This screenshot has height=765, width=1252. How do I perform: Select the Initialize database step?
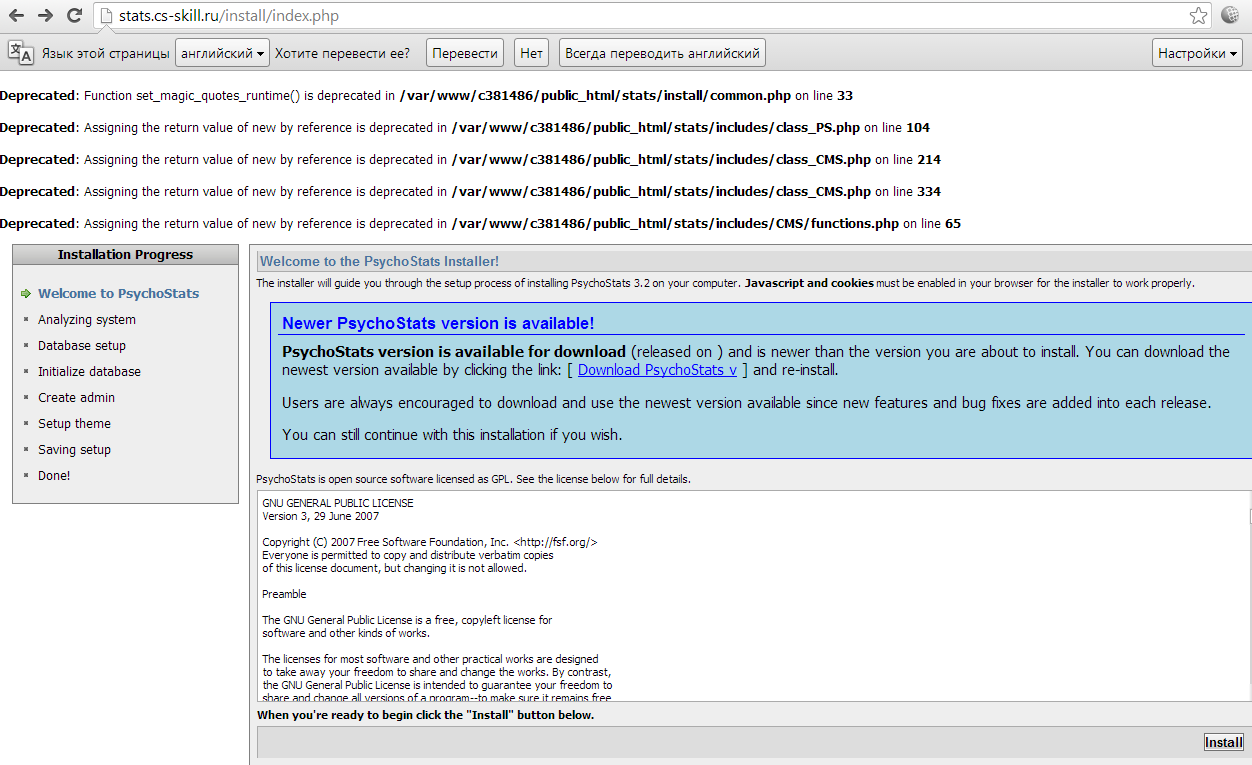89,372
